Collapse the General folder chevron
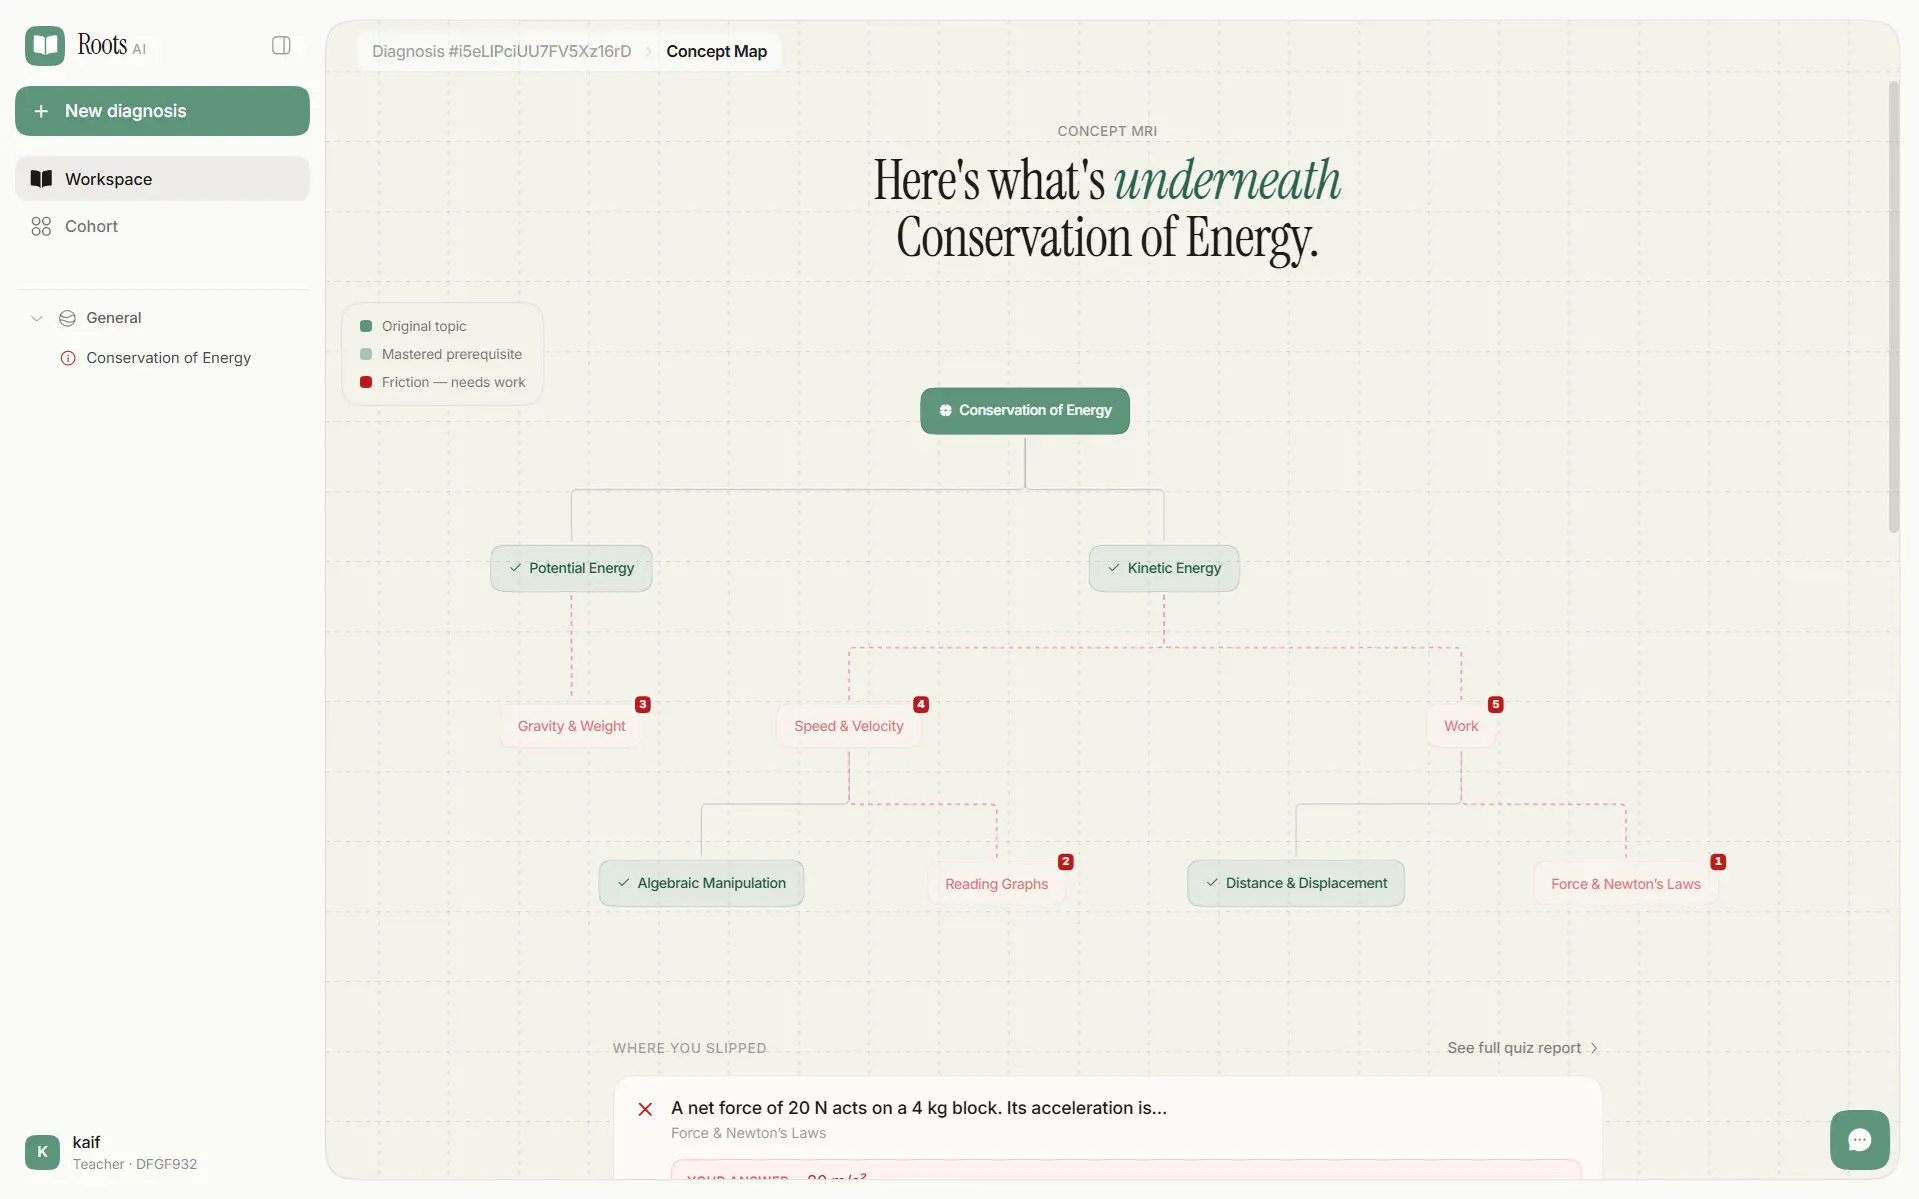Viewport: 1919px width, 1199px height. point(37,318)
